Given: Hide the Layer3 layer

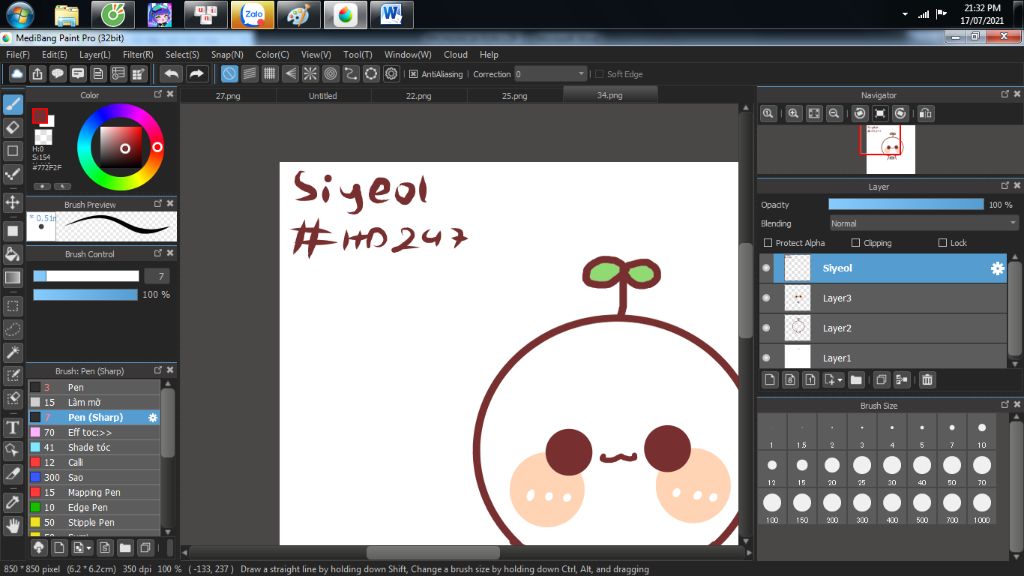Looking at the screenshot, I should 766,298.
